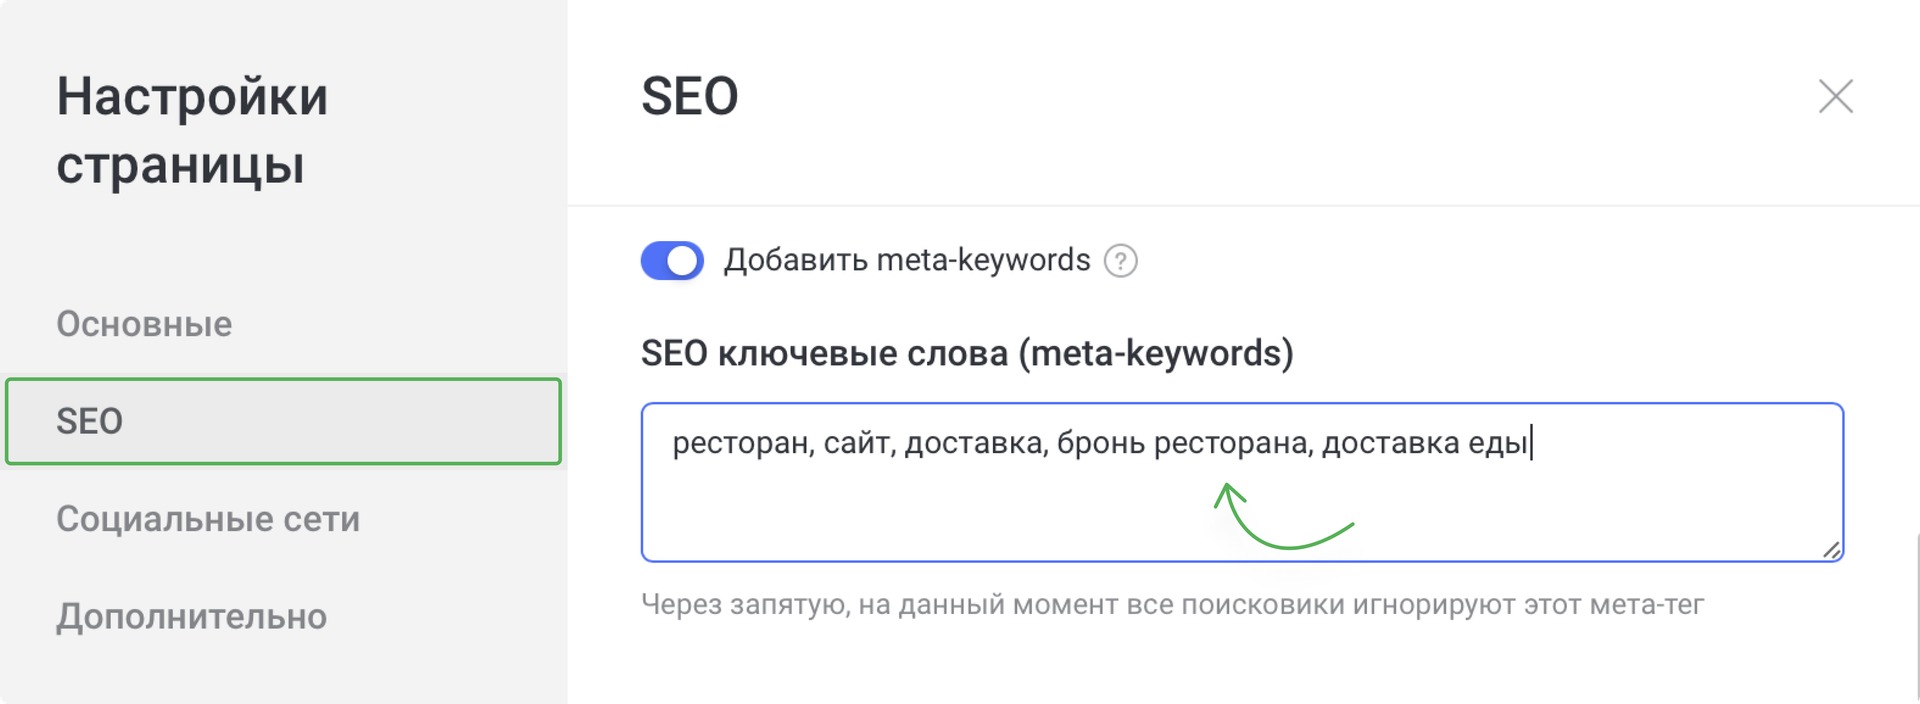Disable the "Добавить meta-keywords" toggle
This screenshot has width=1920, height=704.
coord(672,260)
